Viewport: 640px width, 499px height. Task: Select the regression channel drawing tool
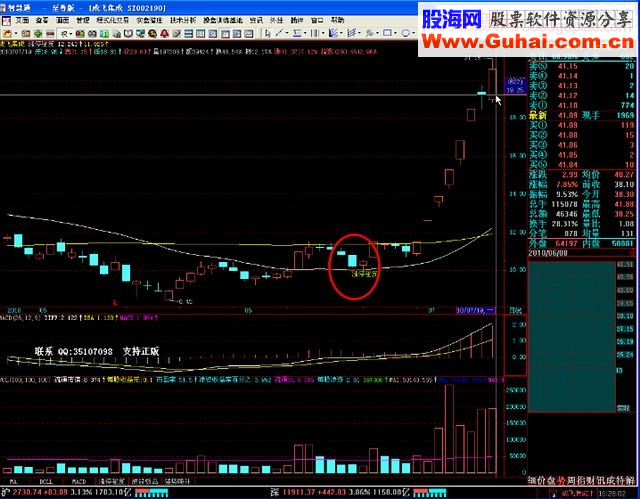[351, 33]
